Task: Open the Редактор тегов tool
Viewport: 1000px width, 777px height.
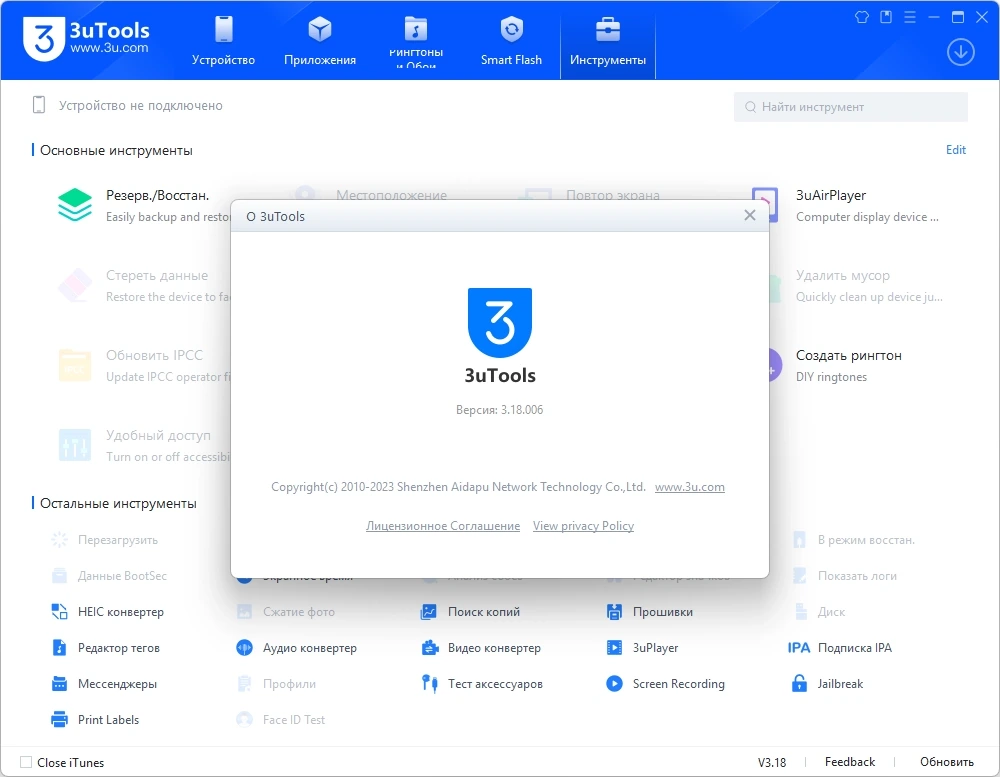Action: [x=105, y=648]
